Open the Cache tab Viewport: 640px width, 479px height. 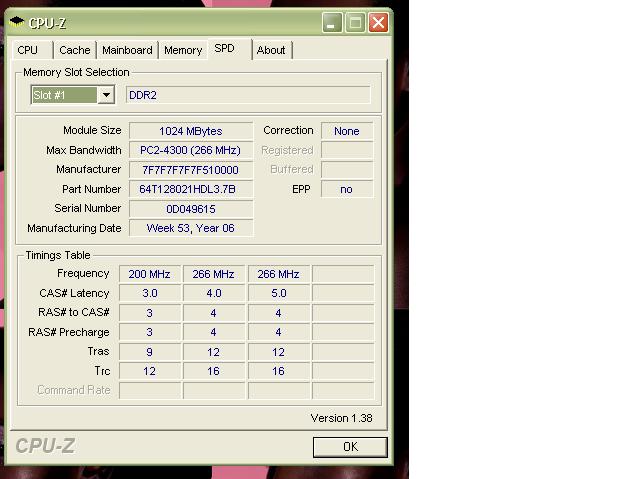75,50
